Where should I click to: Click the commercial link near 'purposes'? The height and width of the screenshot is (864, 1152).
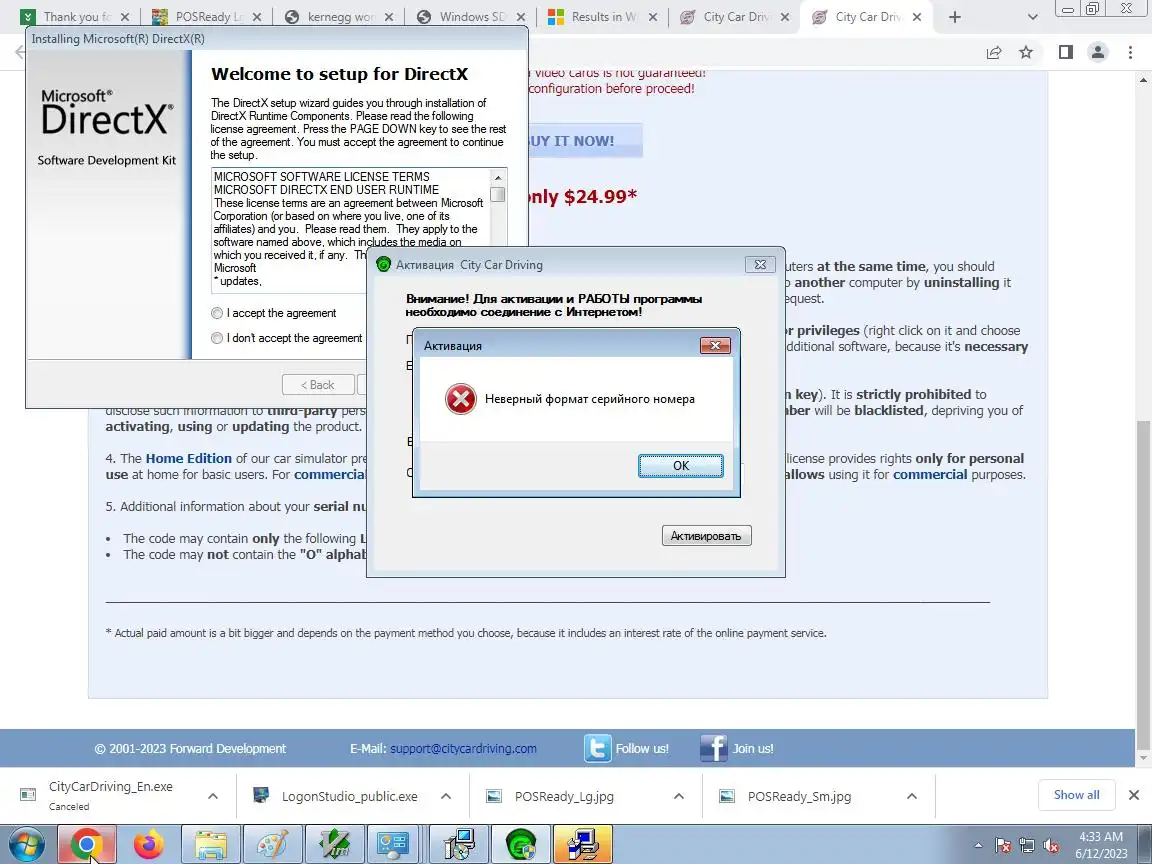(930, 475)
